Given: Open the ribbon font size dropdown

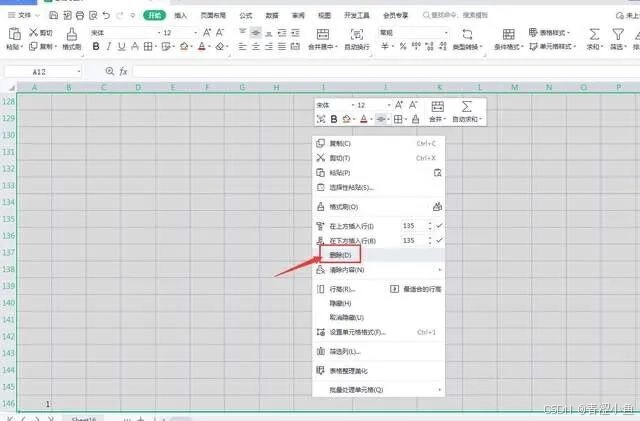Looking at the screenshot, I should tap(196, 33).
